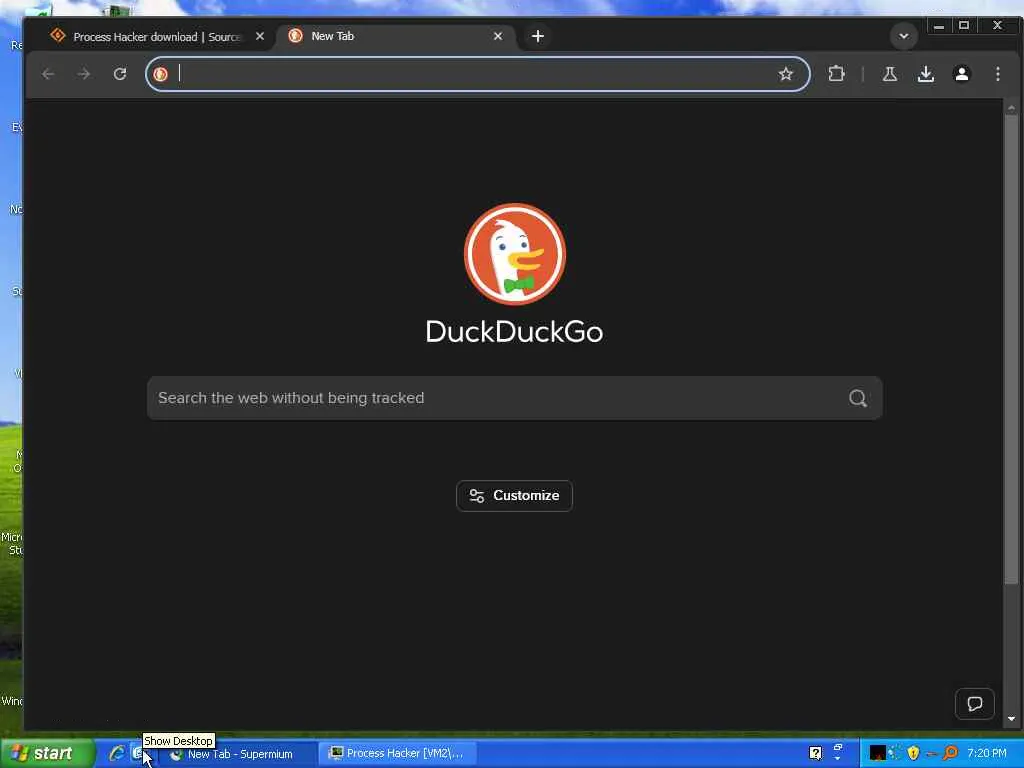
Task: Open the experiments flask icon
Action: coord(889,74)
